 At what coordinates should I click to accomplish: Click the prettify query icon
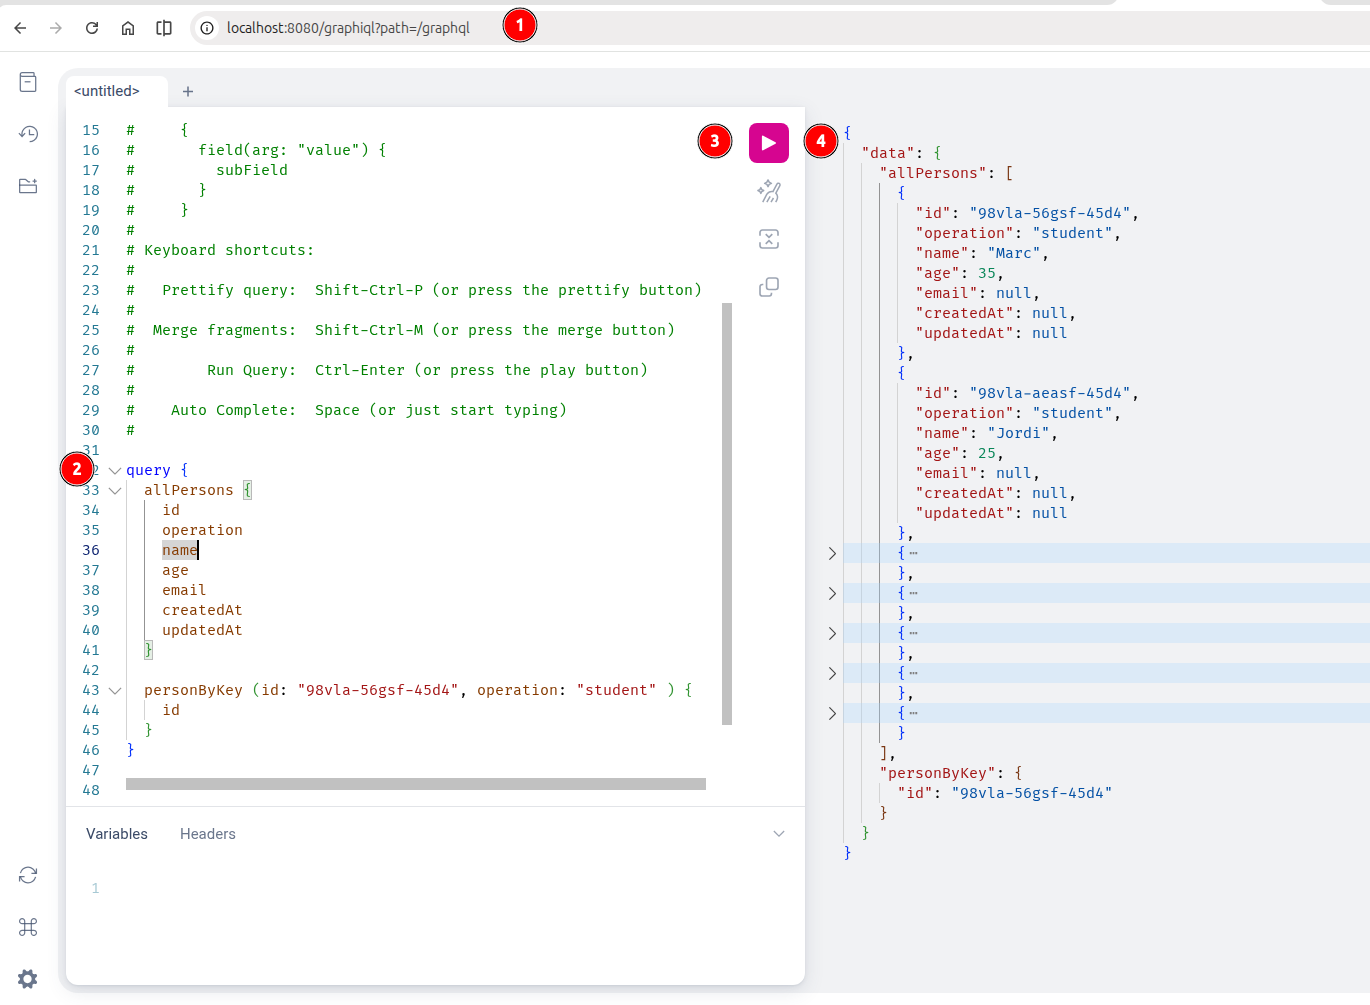768,191
